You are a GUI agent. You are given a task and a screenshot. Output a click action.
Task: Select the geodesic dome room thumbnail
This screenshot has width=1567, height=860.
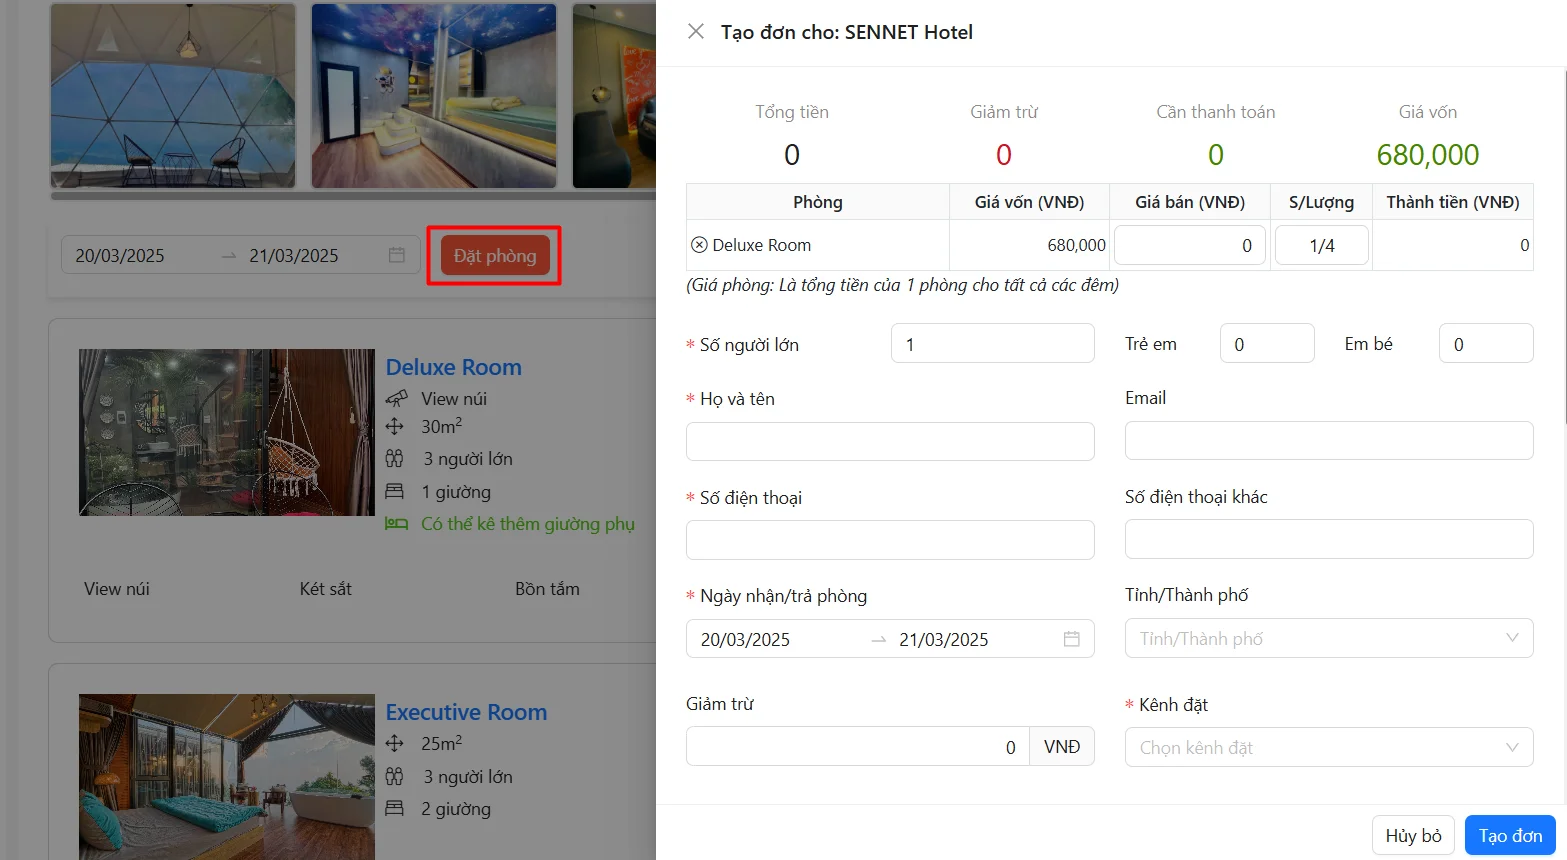173,96
